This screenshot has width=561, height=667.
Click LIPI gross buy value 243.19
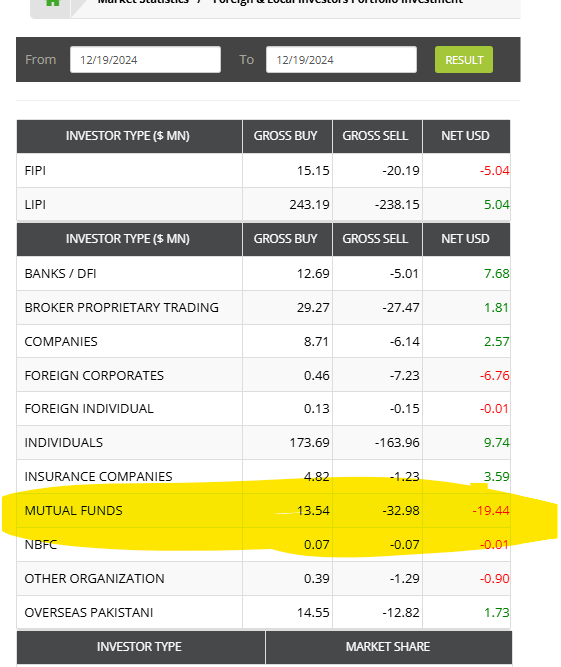pos(310,205)
